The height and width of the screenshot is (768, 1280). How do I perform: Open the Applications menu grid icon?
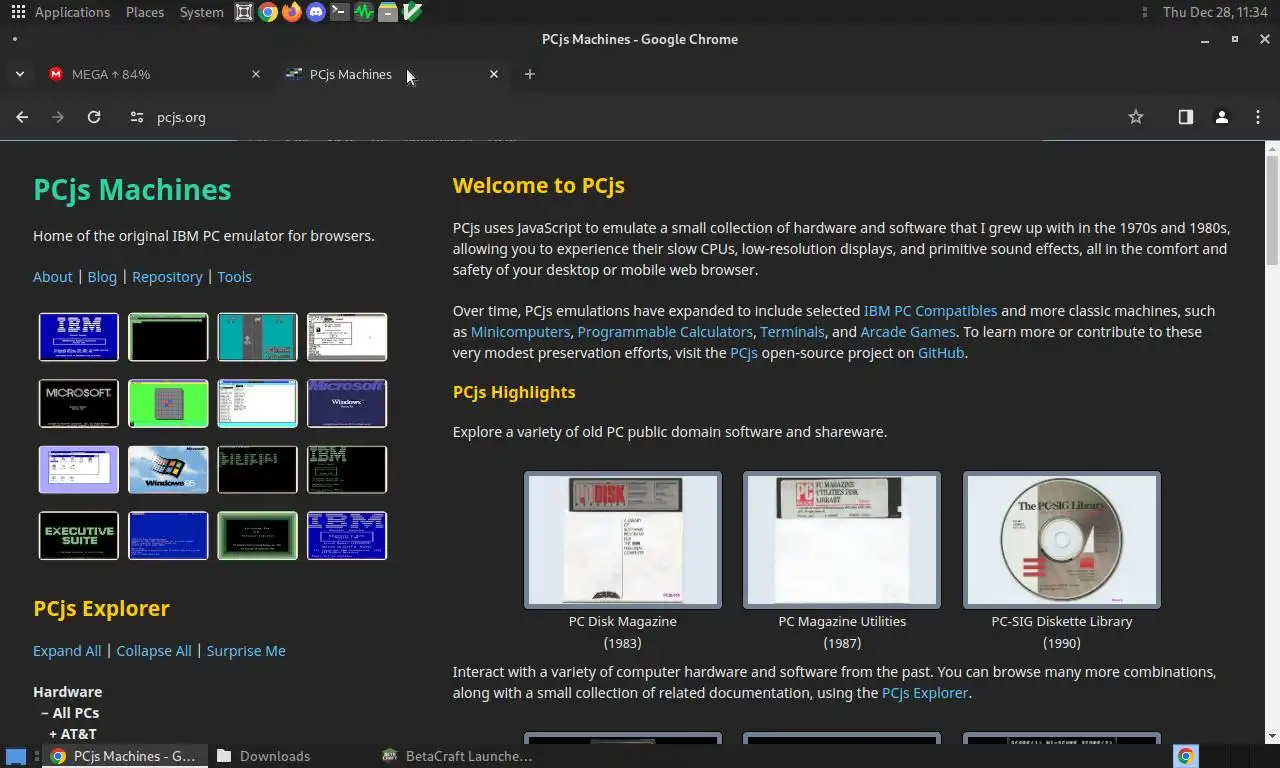(18, 12)
